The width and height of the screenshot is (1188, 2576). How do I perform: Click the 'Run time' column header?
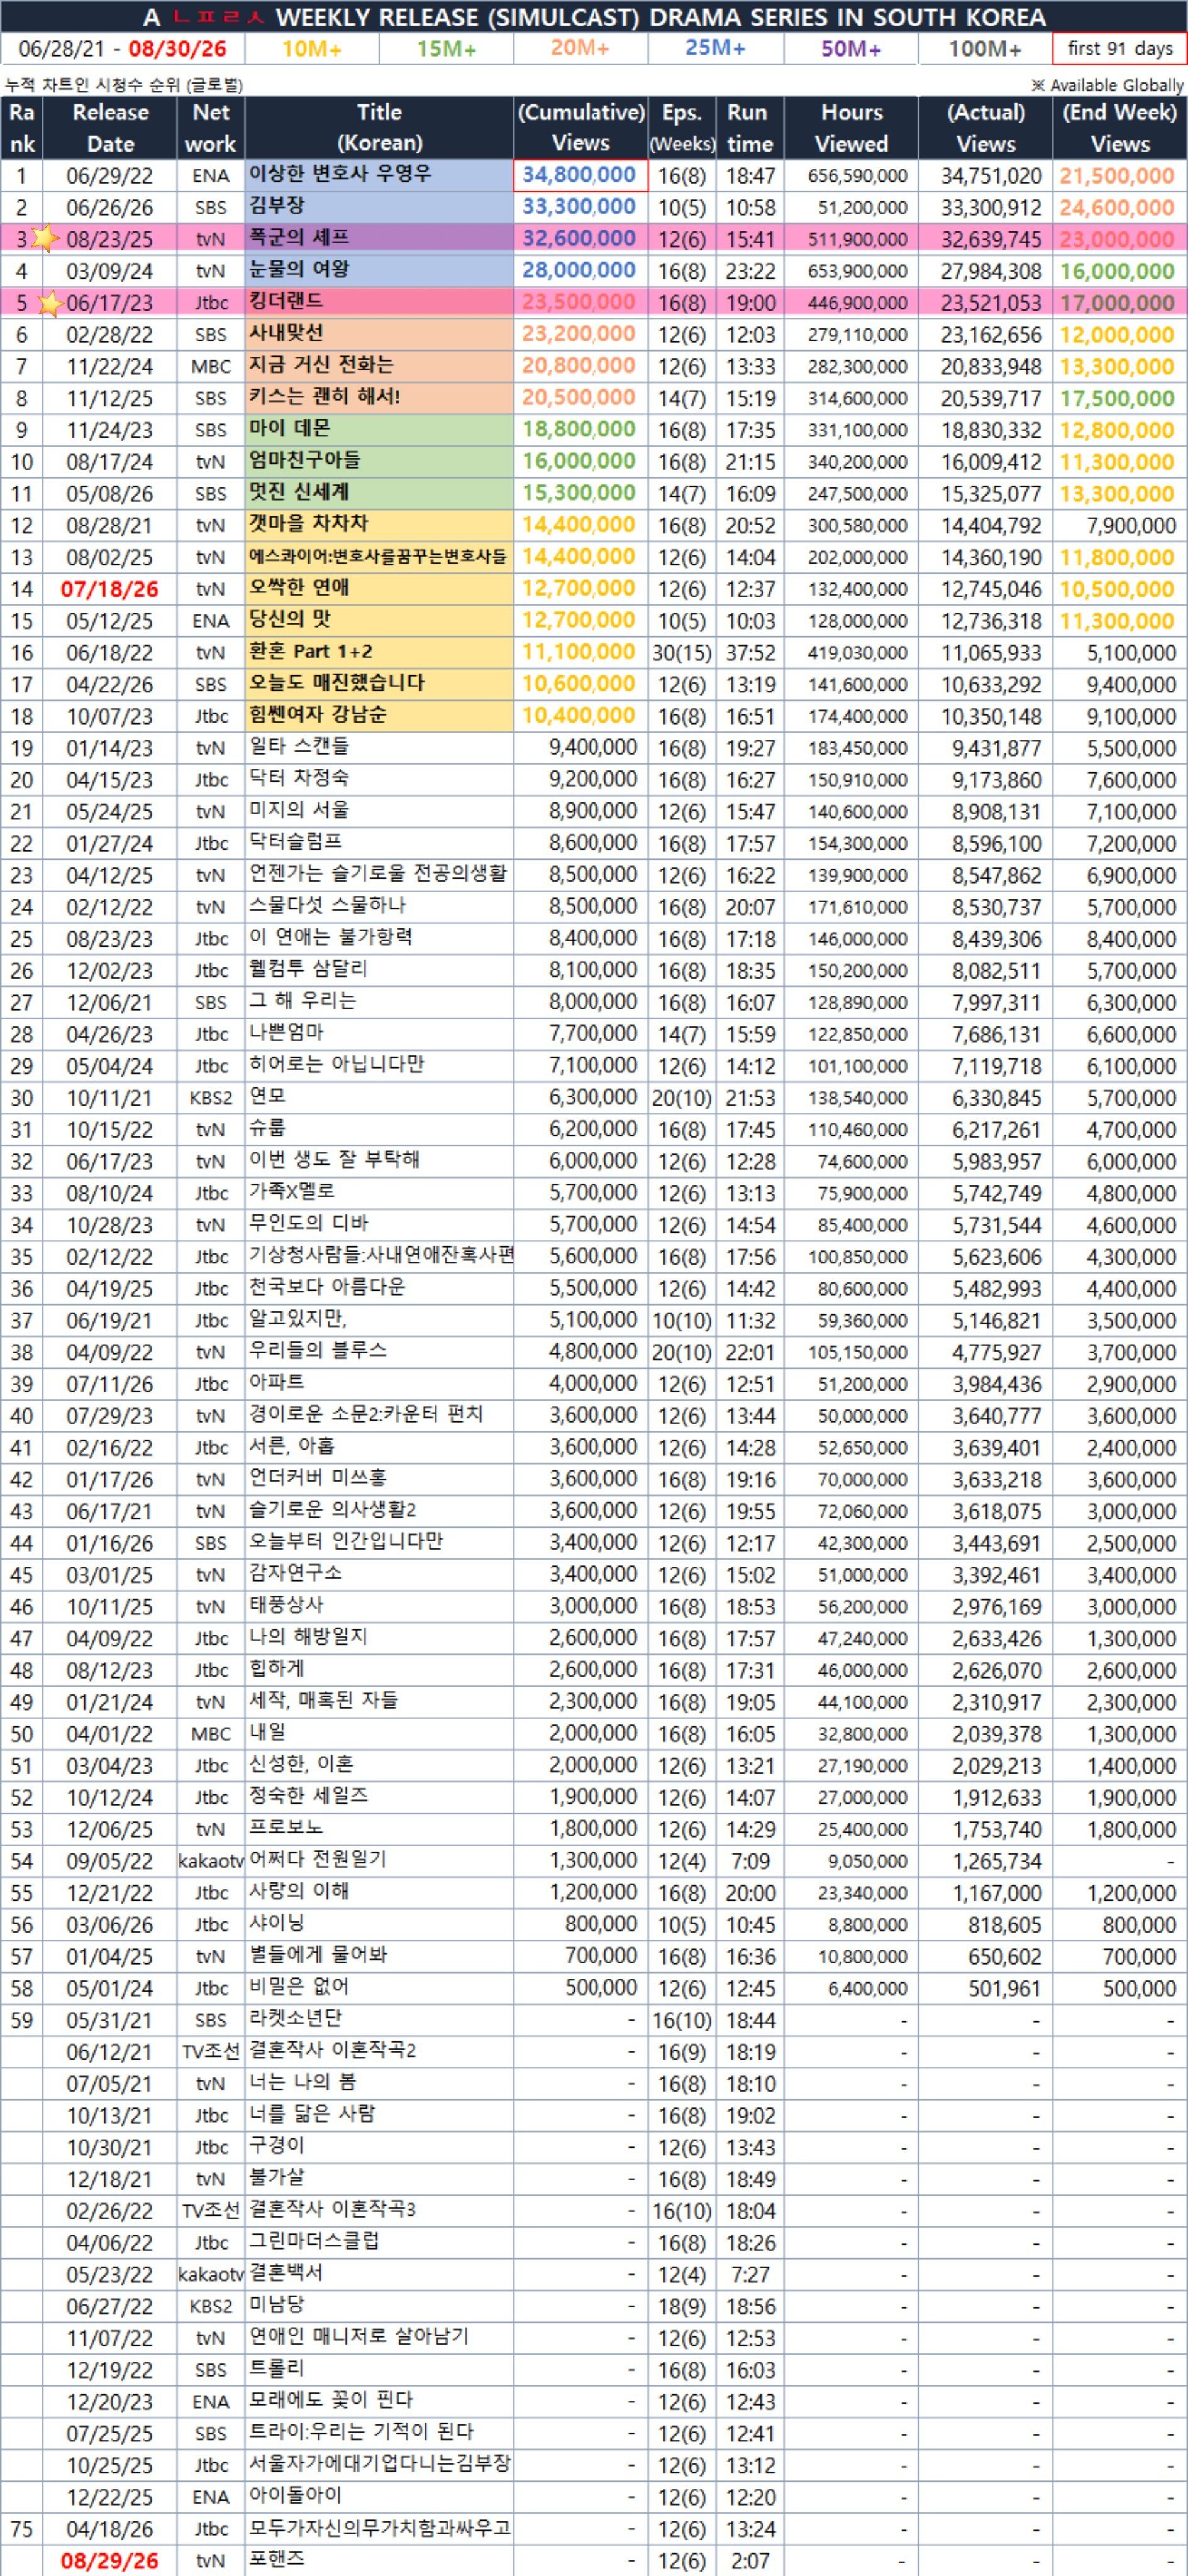point(750,128)
